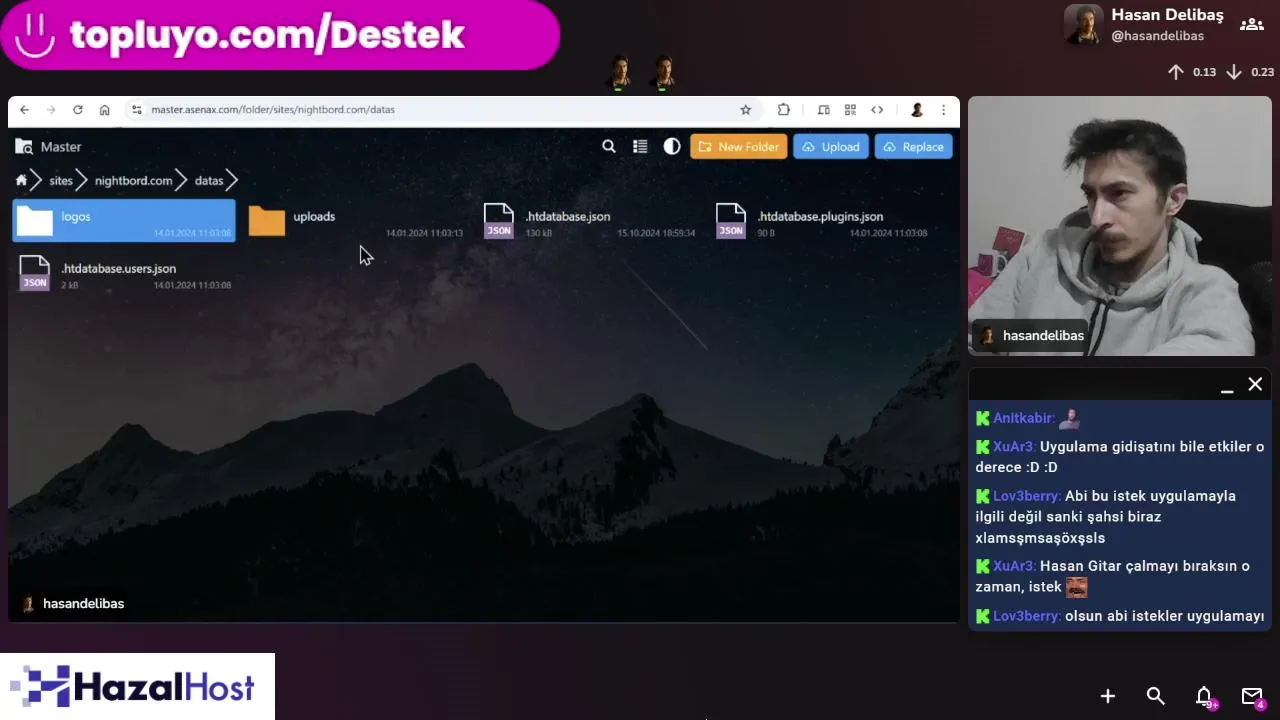Master title text in file manager
Screen dimensions: 1280x720
click(x=61, y=147)
